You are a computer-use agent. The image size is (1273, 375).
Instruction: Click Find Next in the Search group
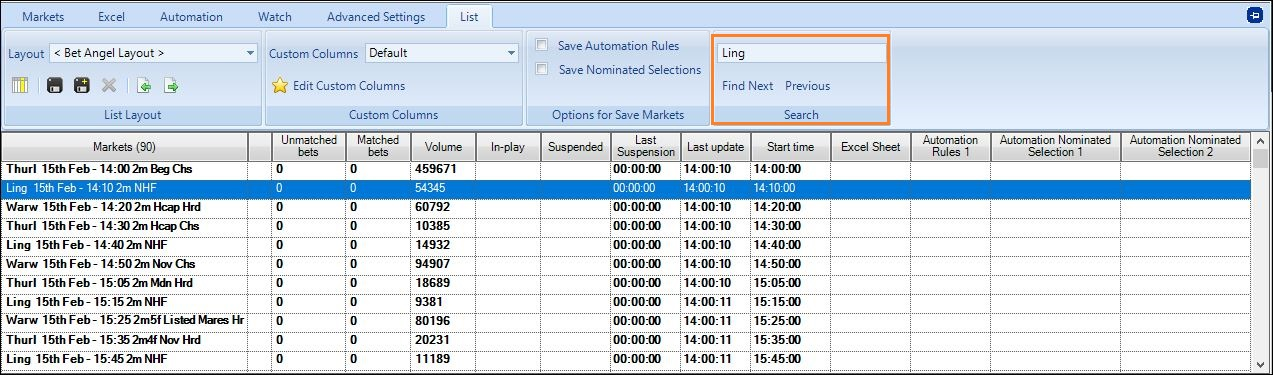747,86
